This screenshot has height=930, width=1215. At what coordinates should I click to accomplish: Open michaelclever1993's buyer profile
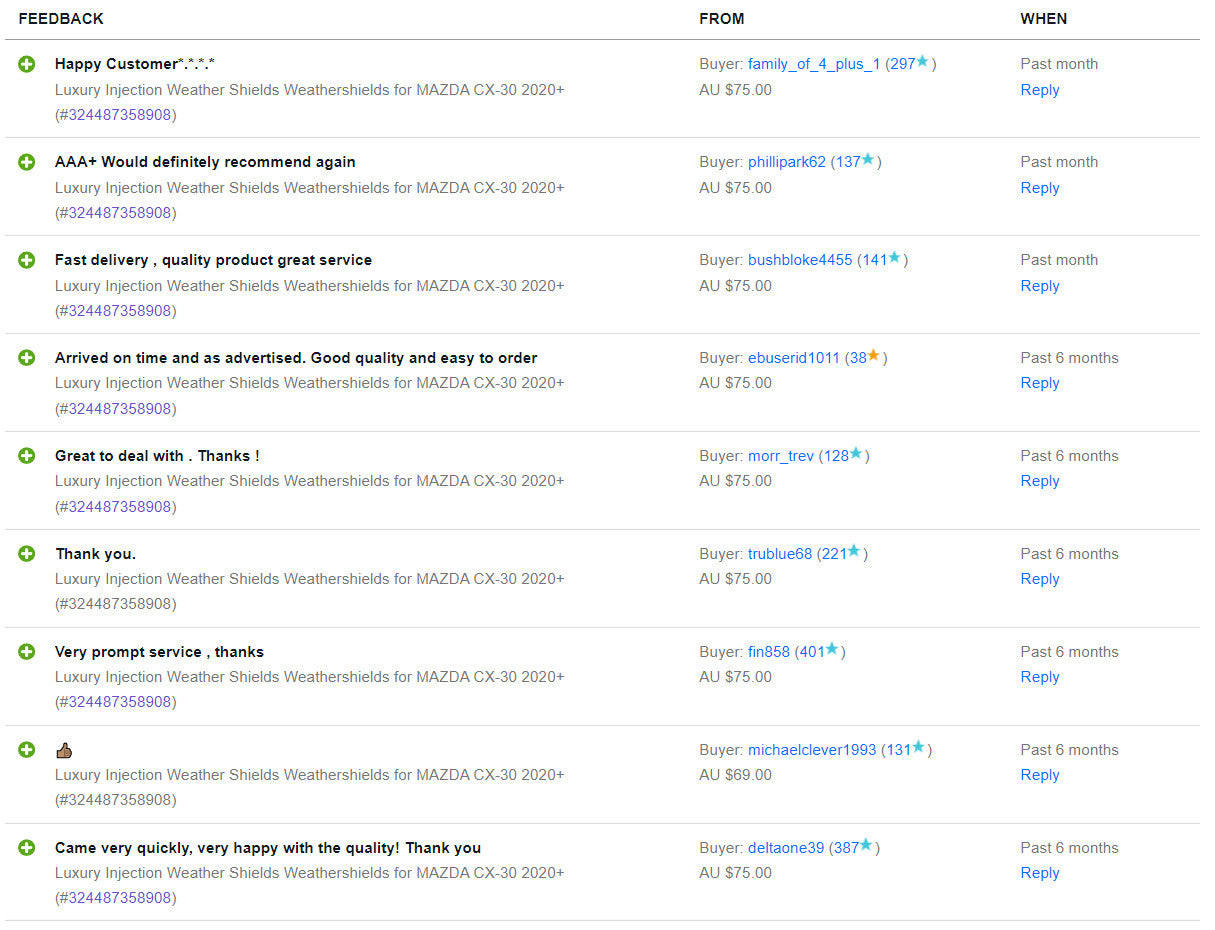(x=812, y=750)
